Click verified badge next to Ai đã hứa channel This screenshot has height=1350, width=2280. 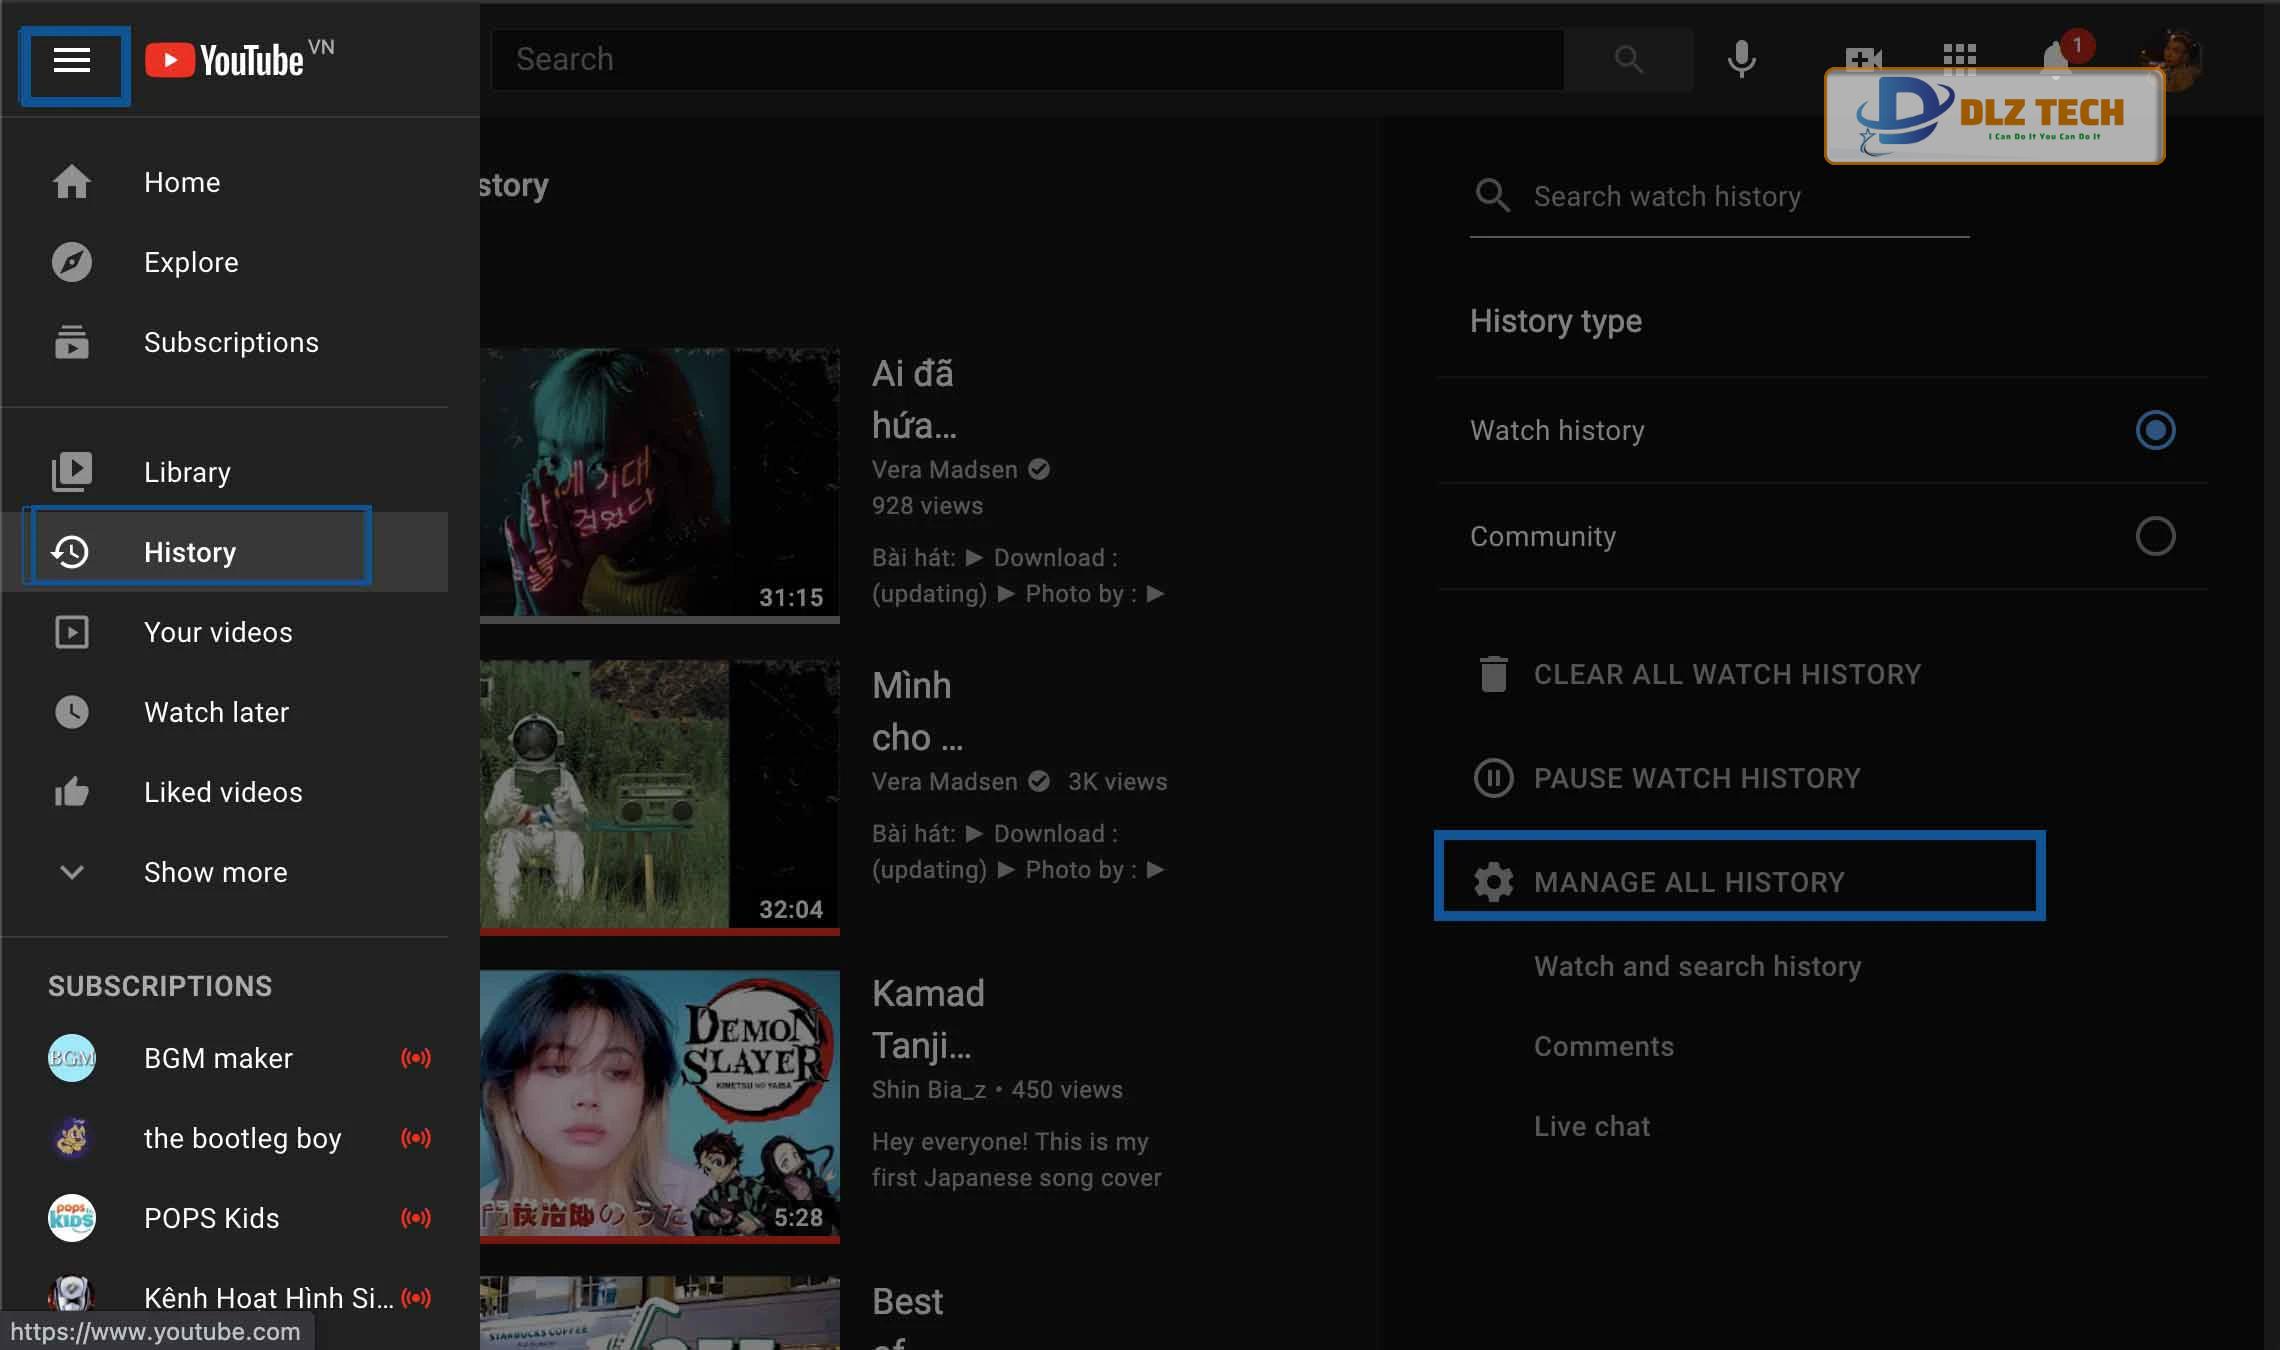pyautogui.click(x=1039, y=469)
